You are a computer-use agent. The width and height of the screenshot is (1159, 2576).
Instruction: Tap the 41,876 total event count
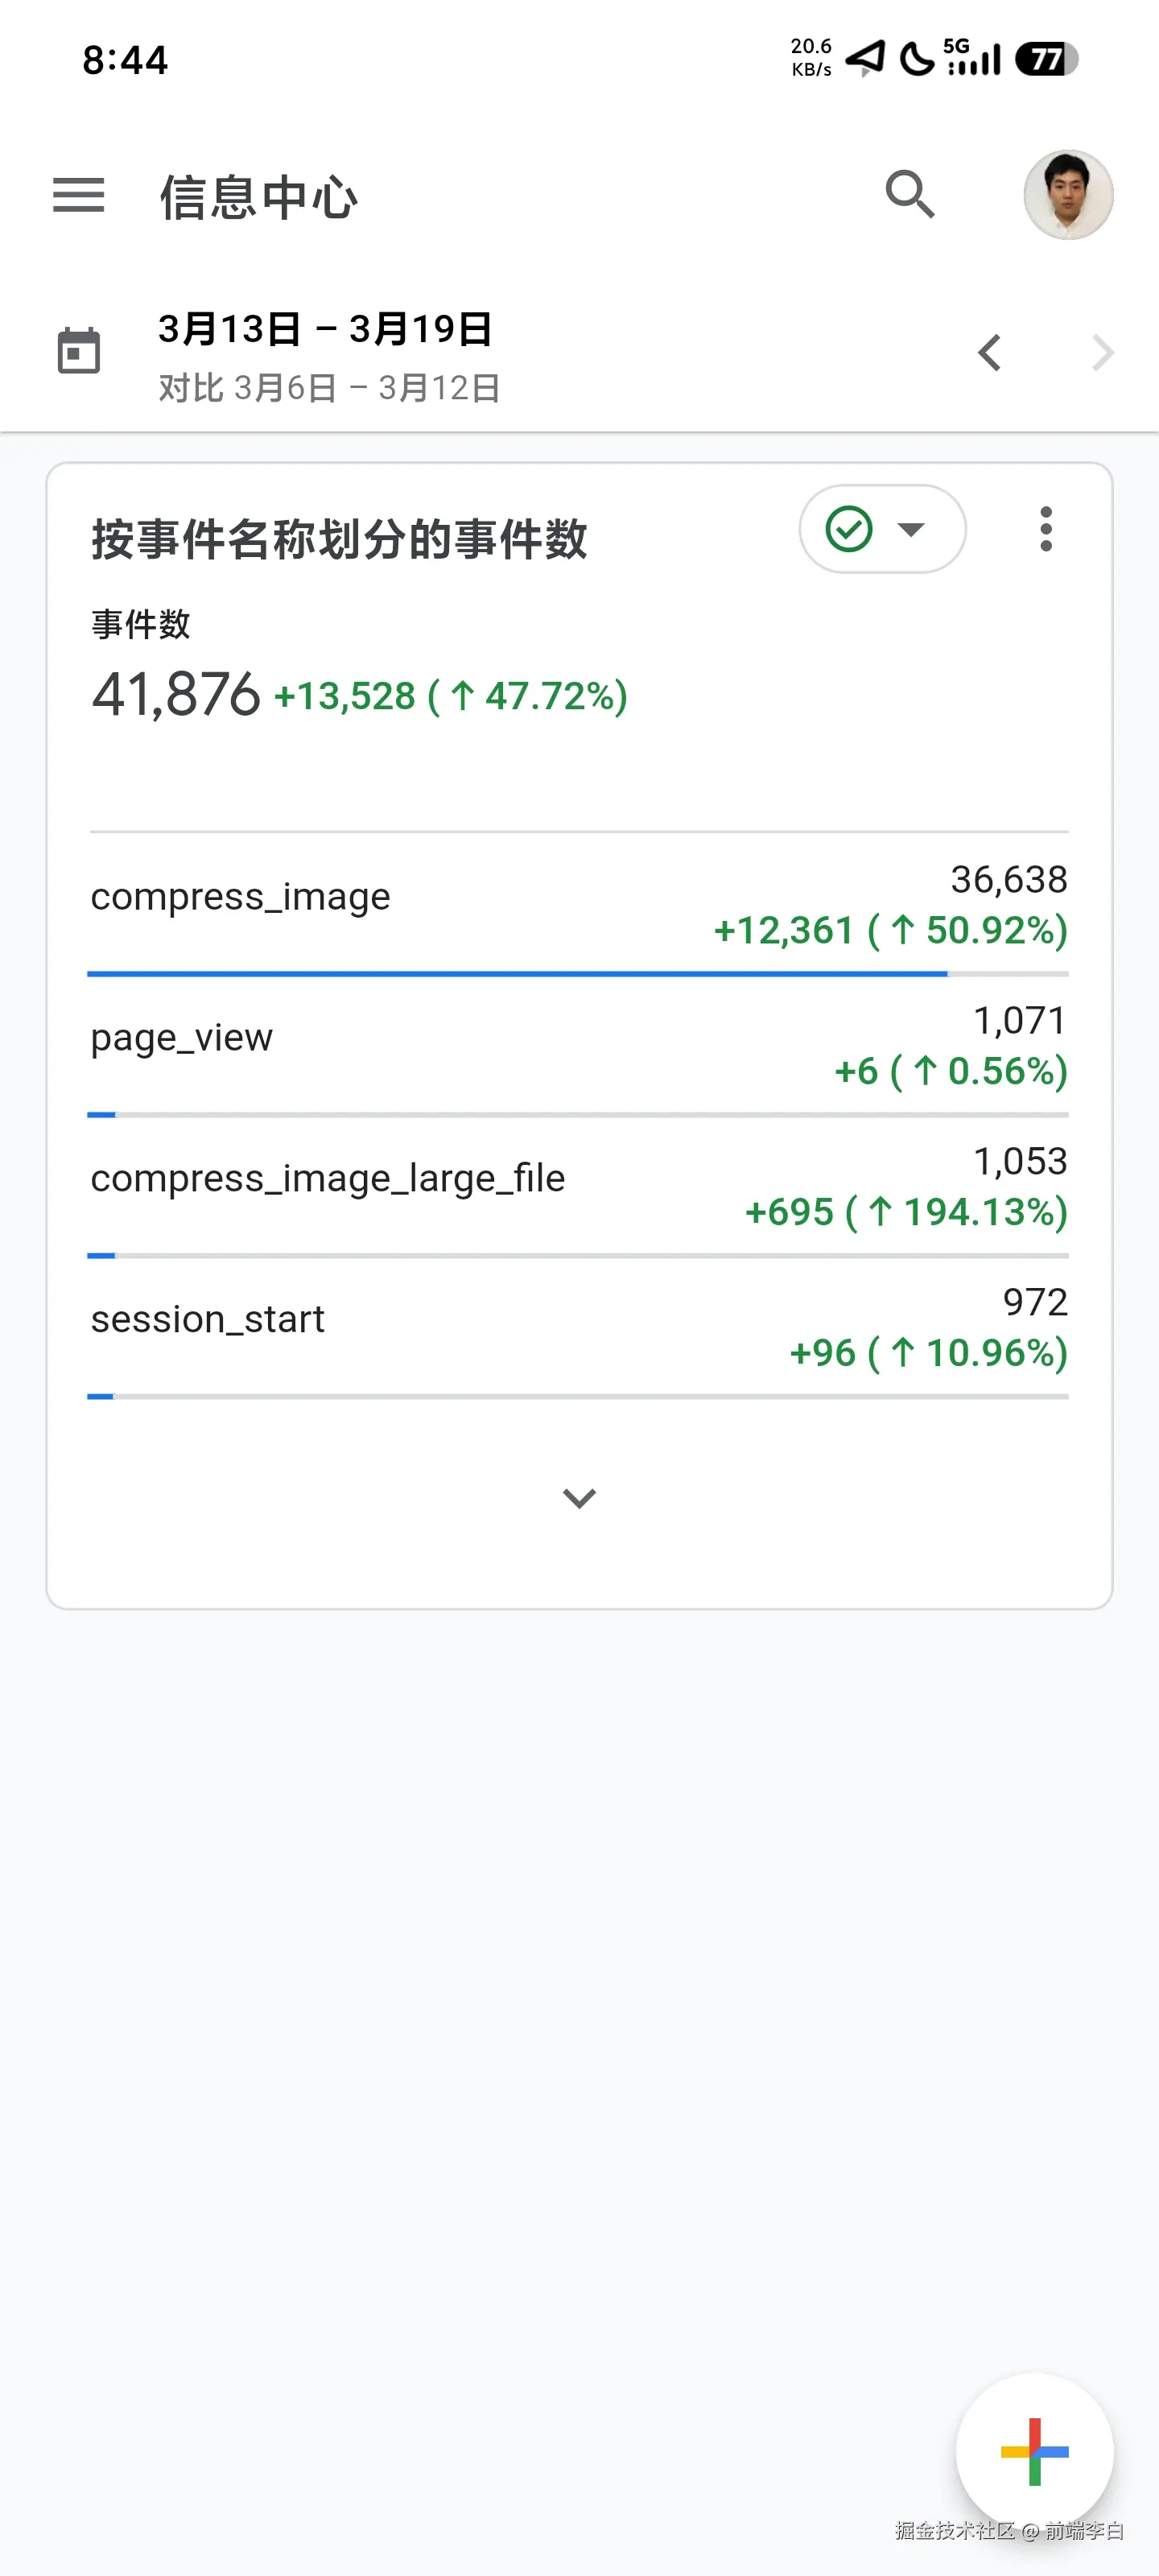coord(176,694)
